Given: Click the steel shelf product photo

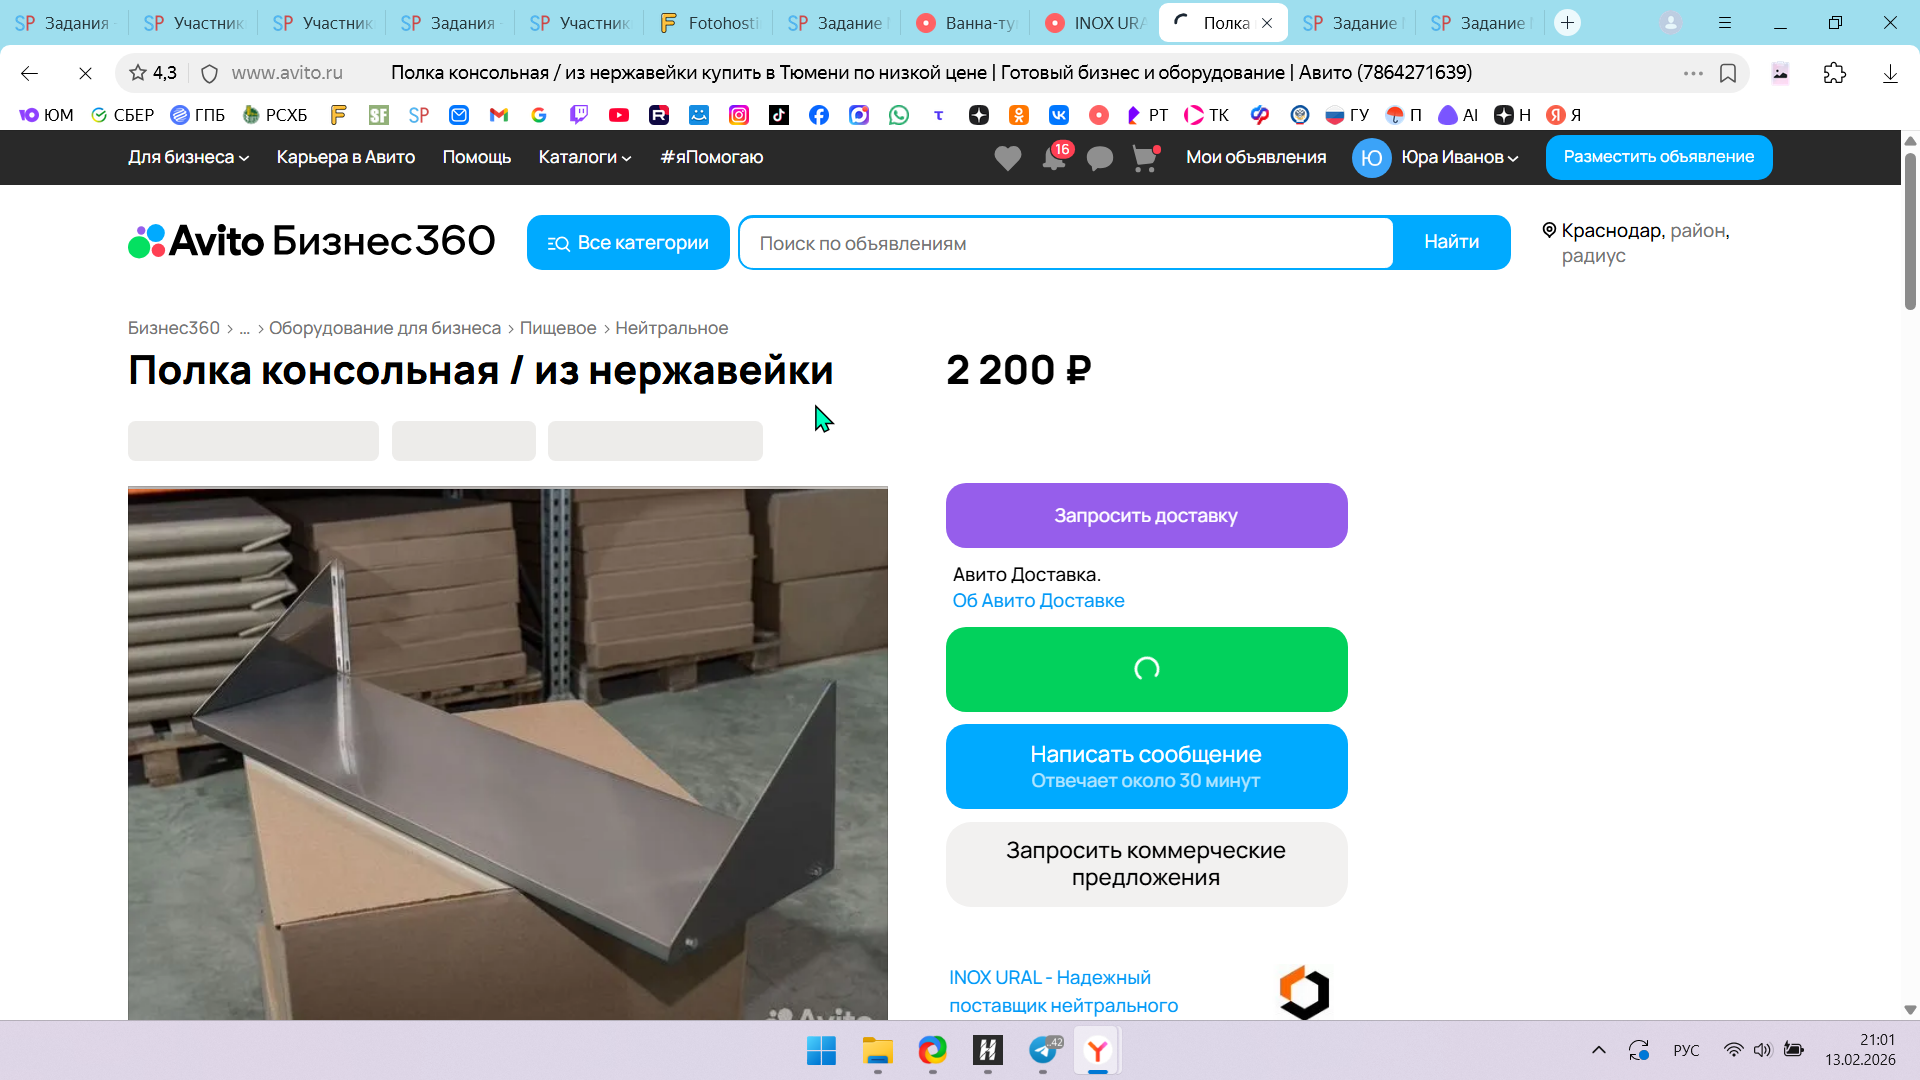Looking at the screenshot, I should [x=507, y=752].
